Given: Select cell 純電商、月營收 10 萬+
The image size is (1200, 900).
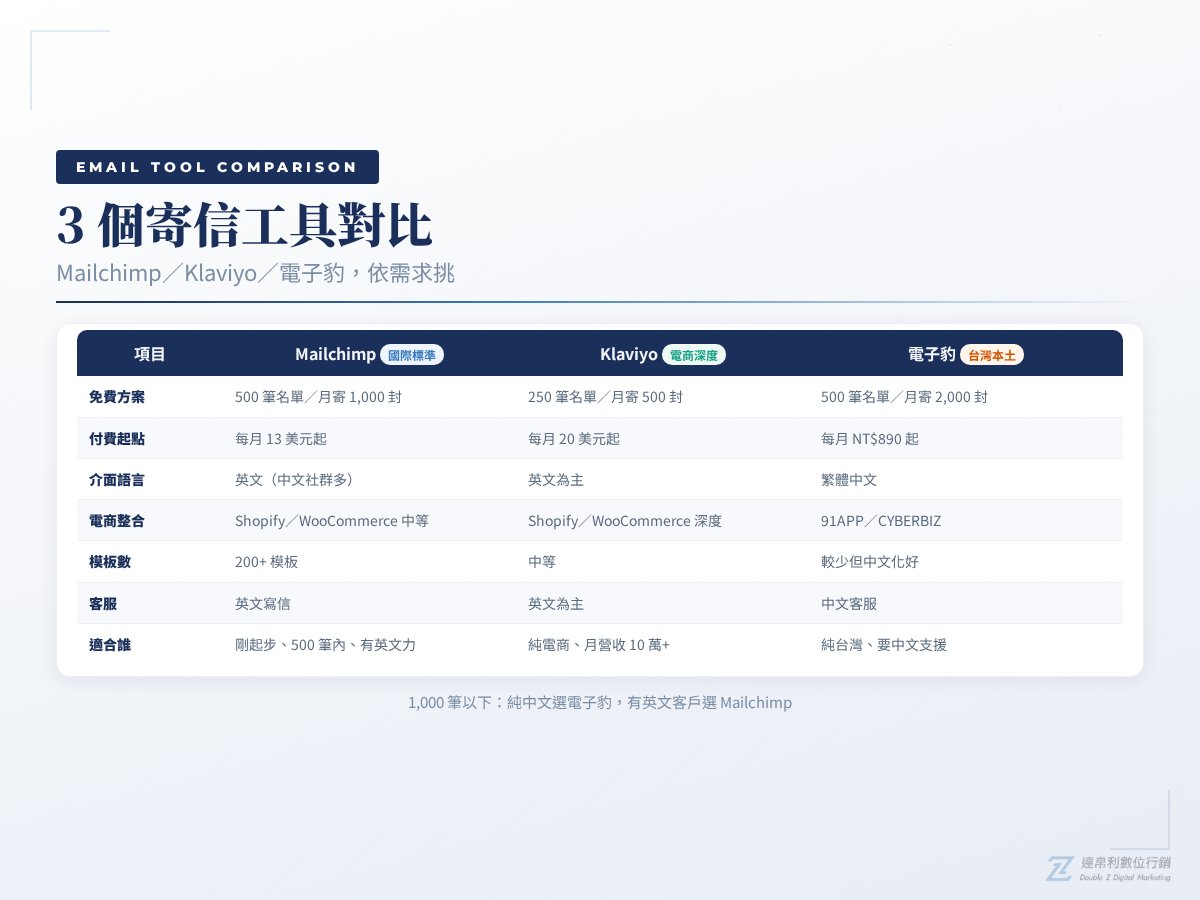Looking at the screenshot, I should click(x=599, y=645).
